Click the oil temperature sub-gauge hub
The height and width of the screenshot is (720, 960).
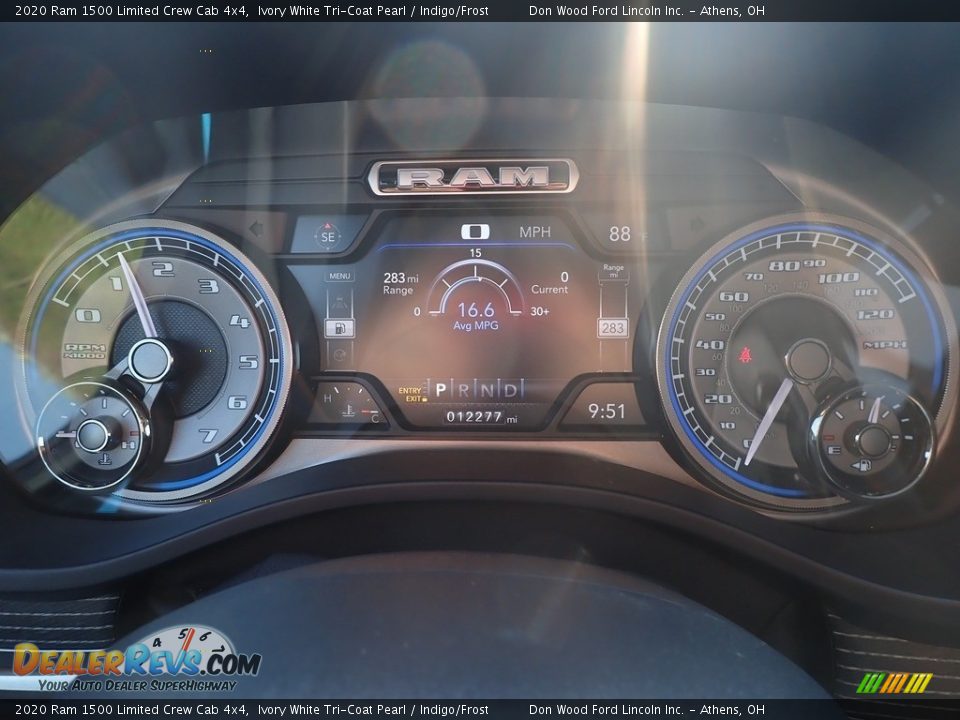92,435
